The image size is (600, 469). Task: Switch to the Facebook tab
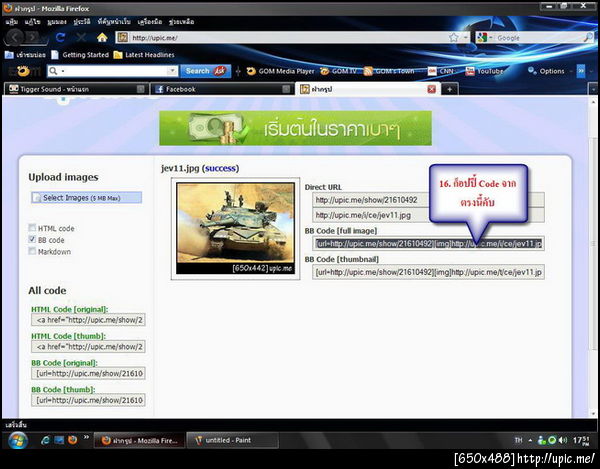click(x=222, y=89)
